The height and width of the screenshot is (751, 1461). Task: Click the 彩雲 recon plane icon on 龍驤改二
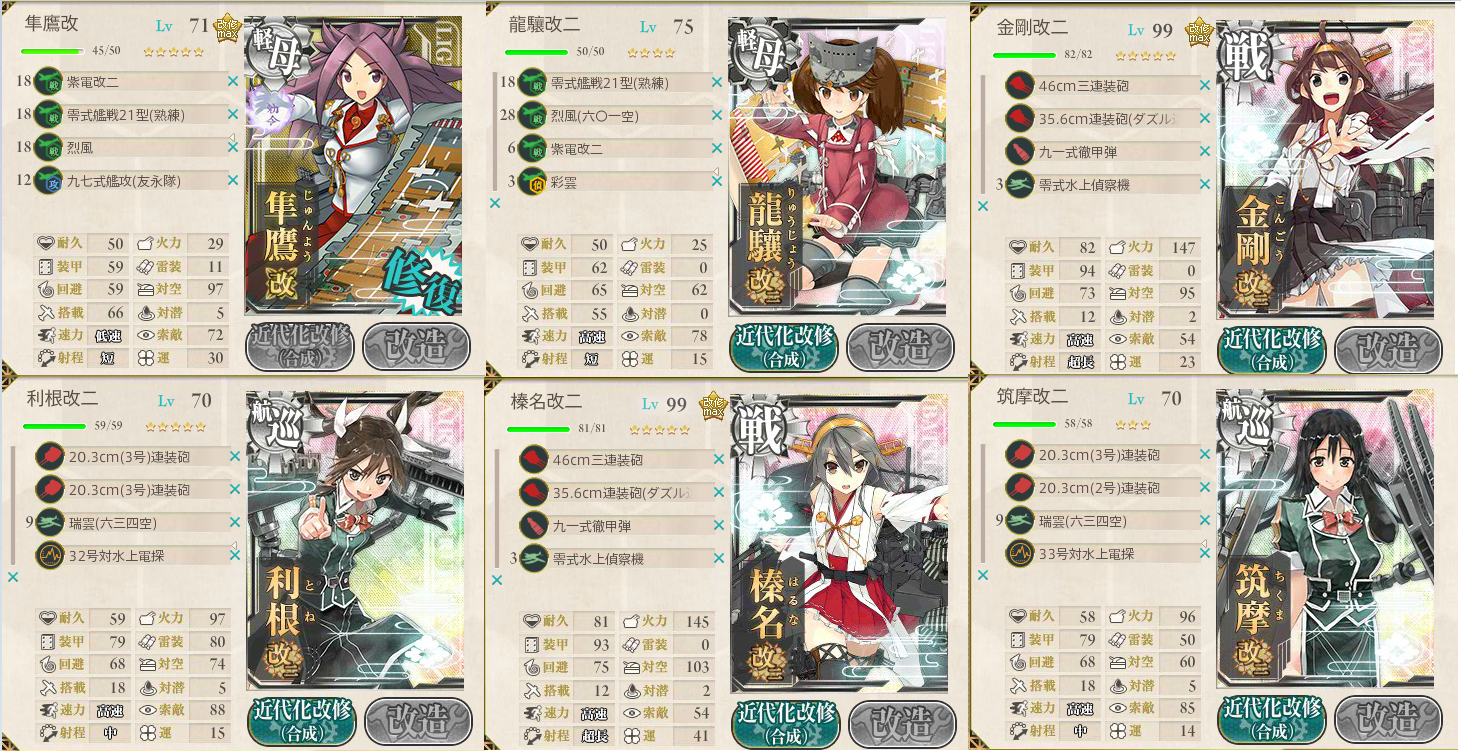(532, 184)
